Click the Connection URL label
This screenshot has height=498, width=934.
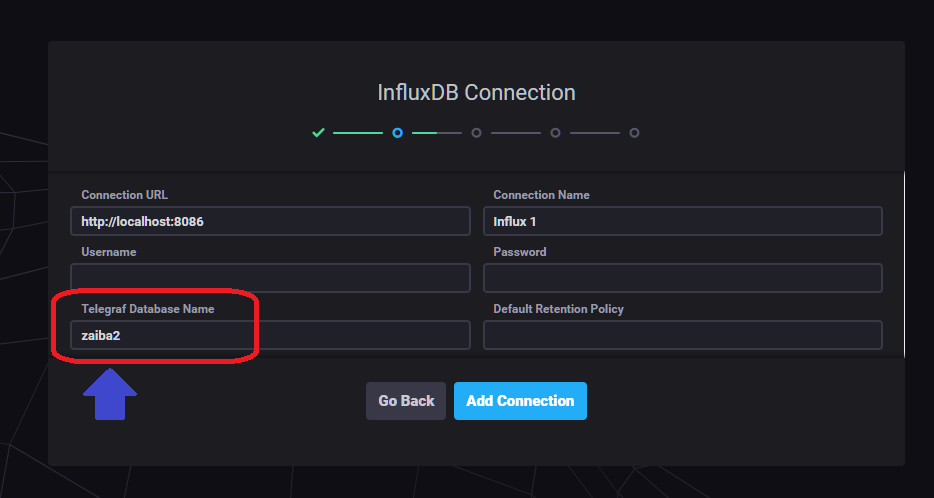(x=124, y=195)
